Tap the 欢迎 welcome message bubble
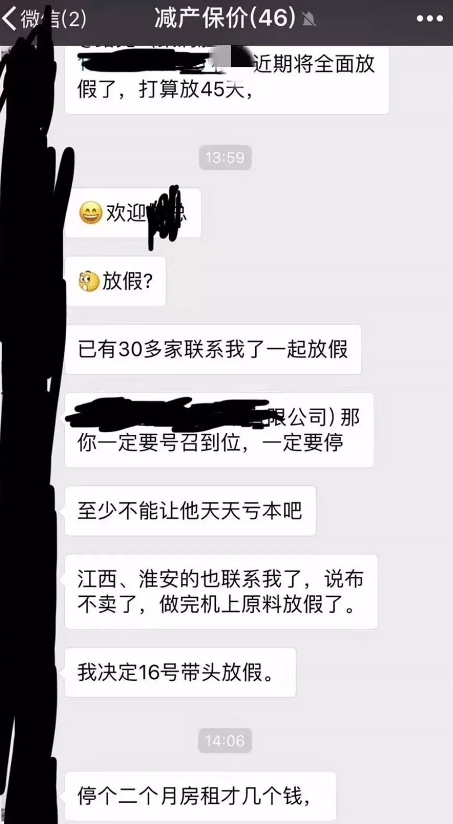 (x=132, y=213)
